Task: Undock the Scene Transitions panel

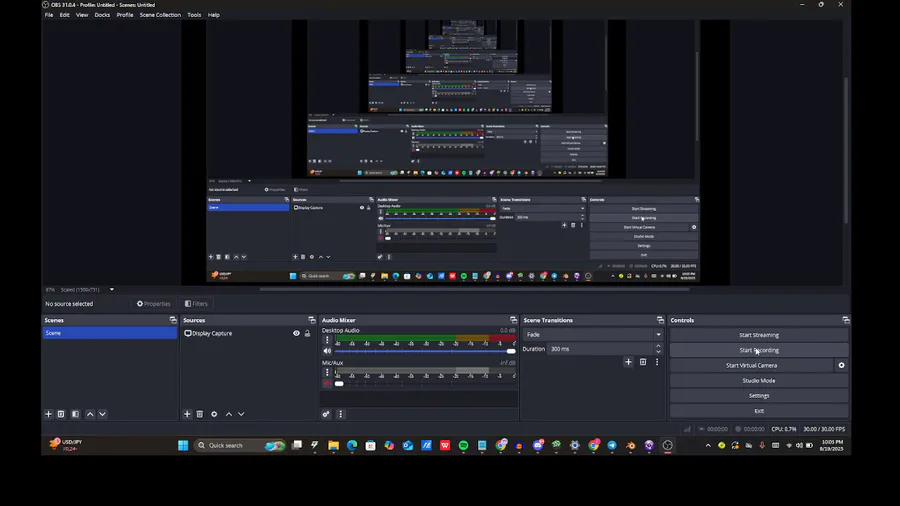Action: [660, 320]
